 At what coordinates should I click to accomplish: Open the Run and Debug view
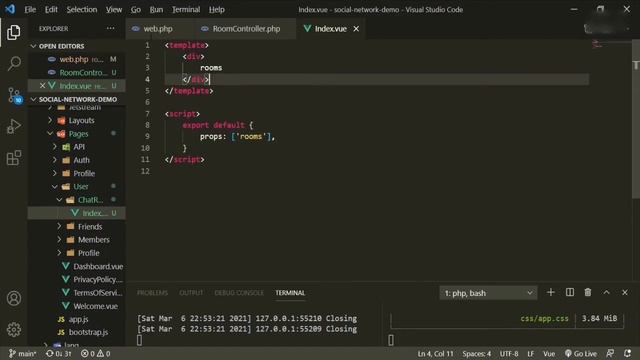13,126
